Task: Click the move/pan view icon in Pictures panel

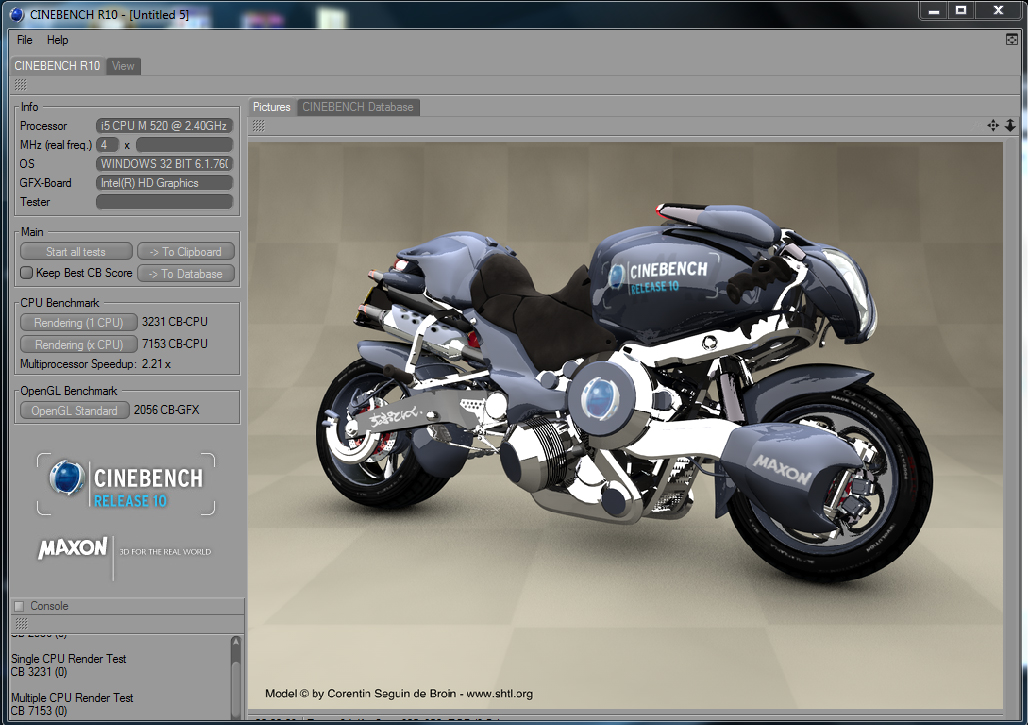Action: click(993, 125)
